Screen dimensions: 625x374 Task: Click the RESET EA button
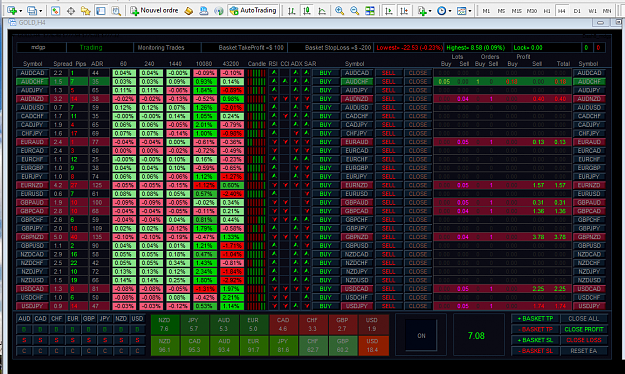tap(584, 351)
